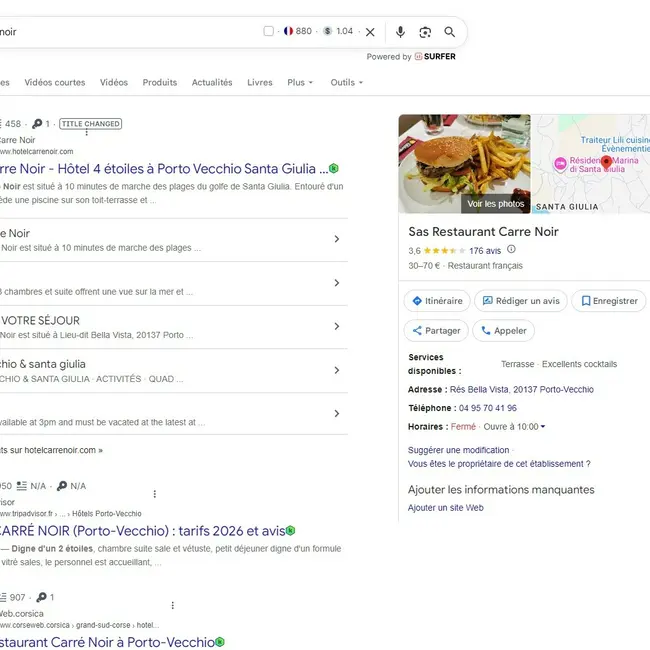The height and width of the screenshot is (650, 650).
Task: Click Traiteur Lili cuisine map label
Action: 615,144
